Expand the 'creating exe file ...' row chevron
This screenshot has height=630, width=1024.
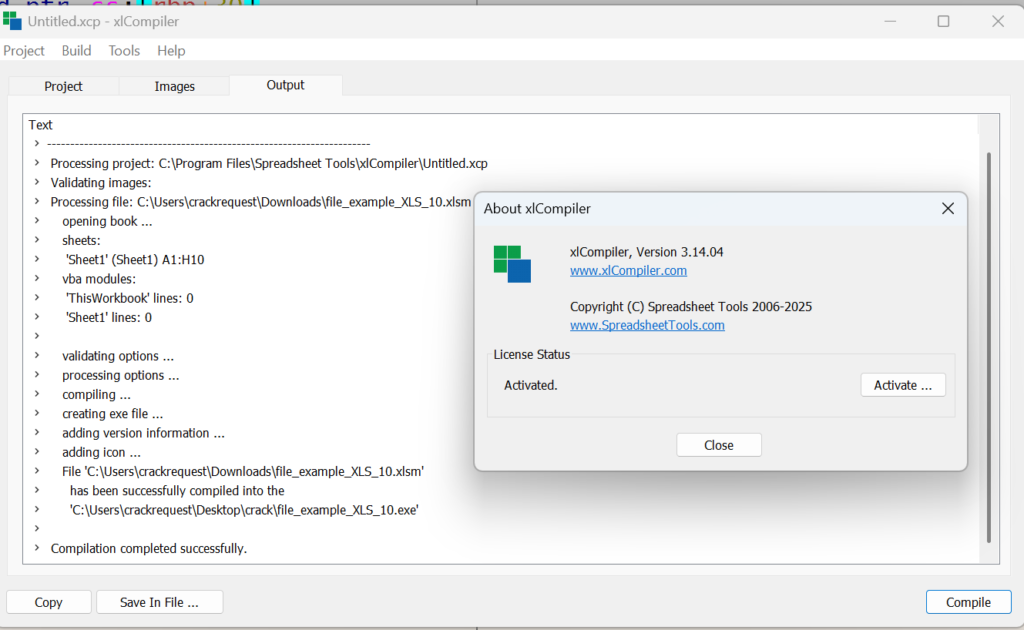click(37, 413)
